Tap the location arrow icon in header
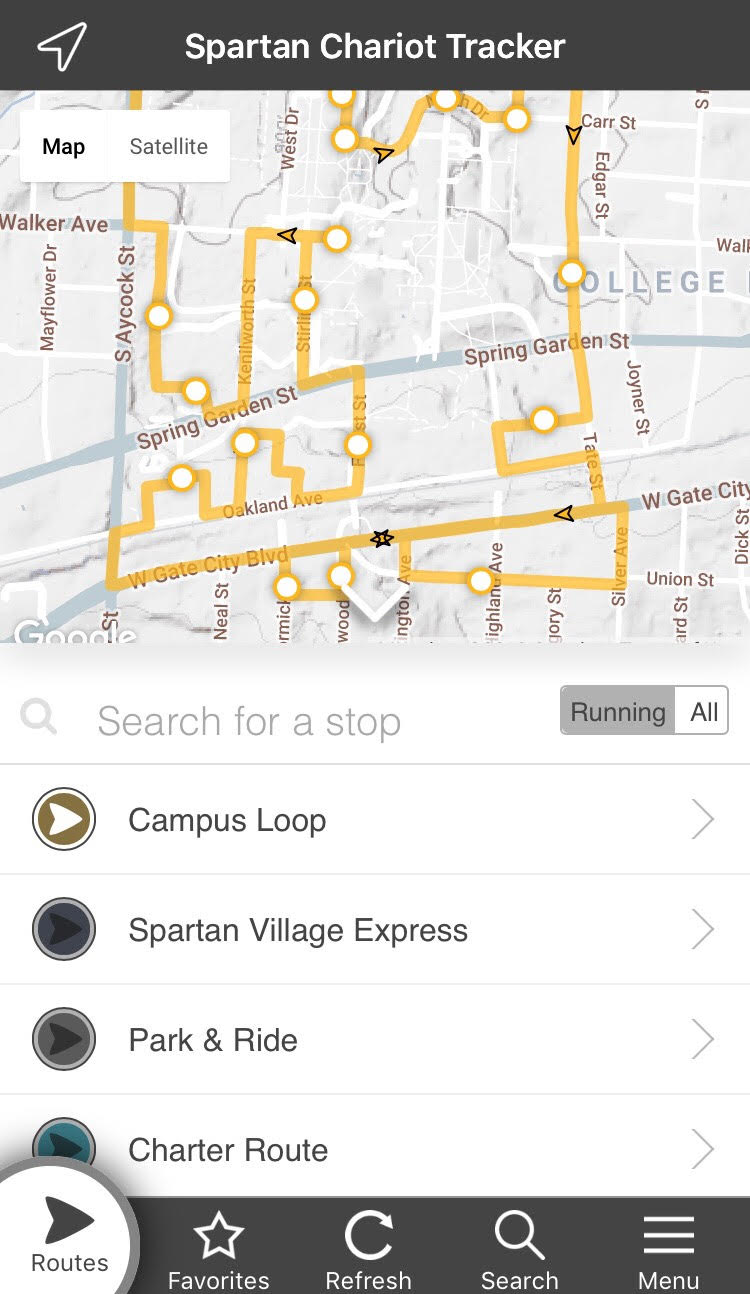 pos(62,46)
